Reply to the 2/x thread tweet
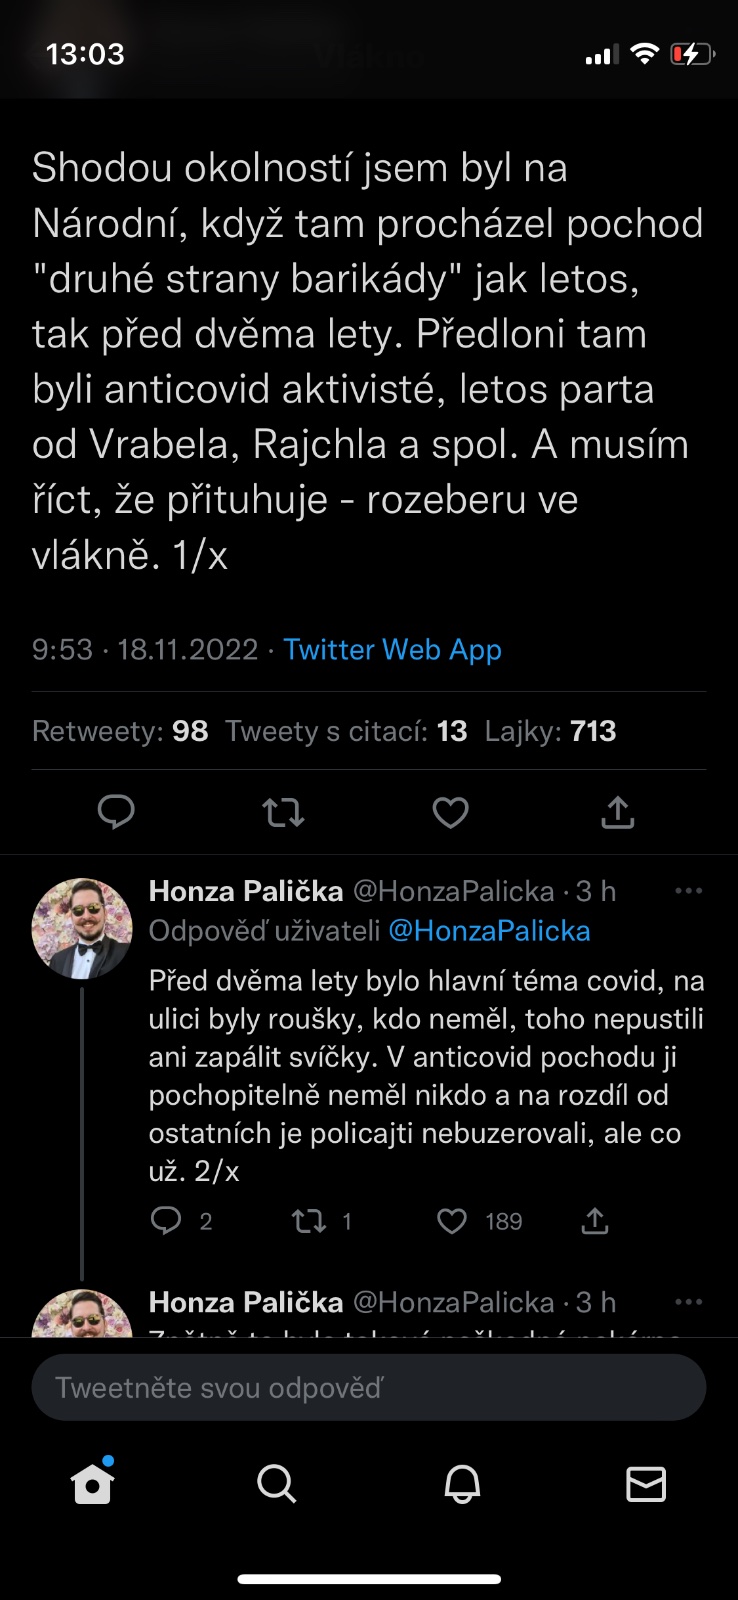 [x=166, y=1221]
